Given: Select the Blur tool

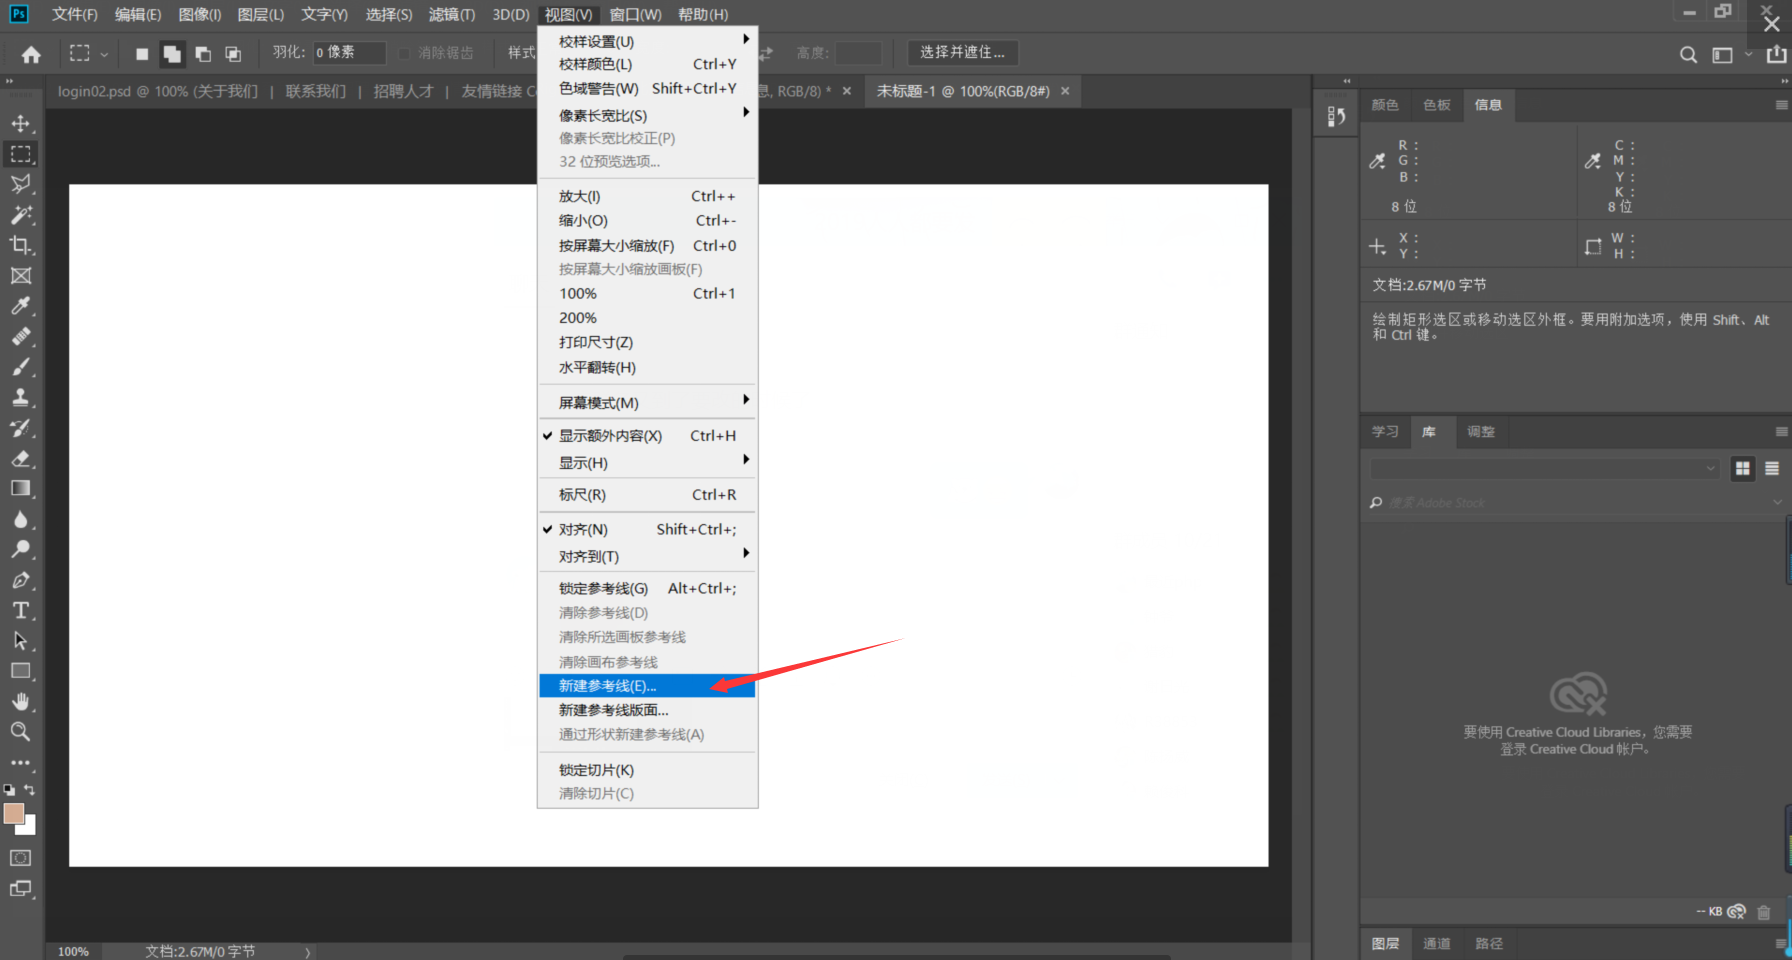Looking at the screenshot, I should coord(20,519).
